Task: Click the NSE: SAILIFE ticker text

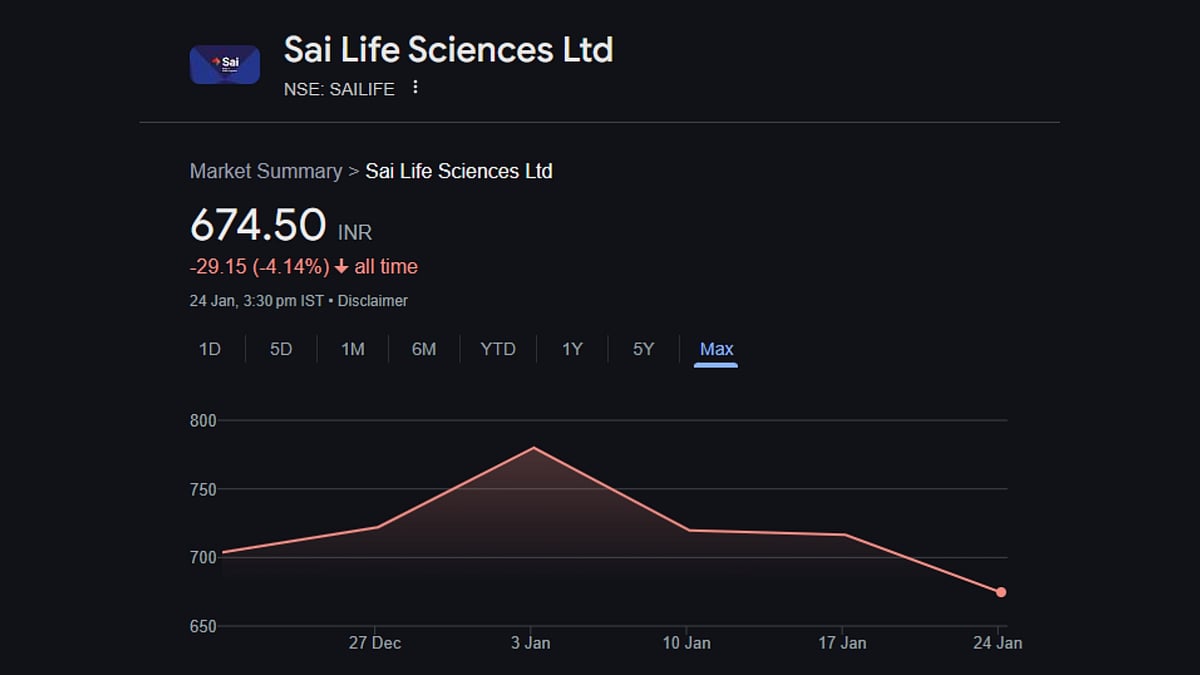Action: point(339,89)
